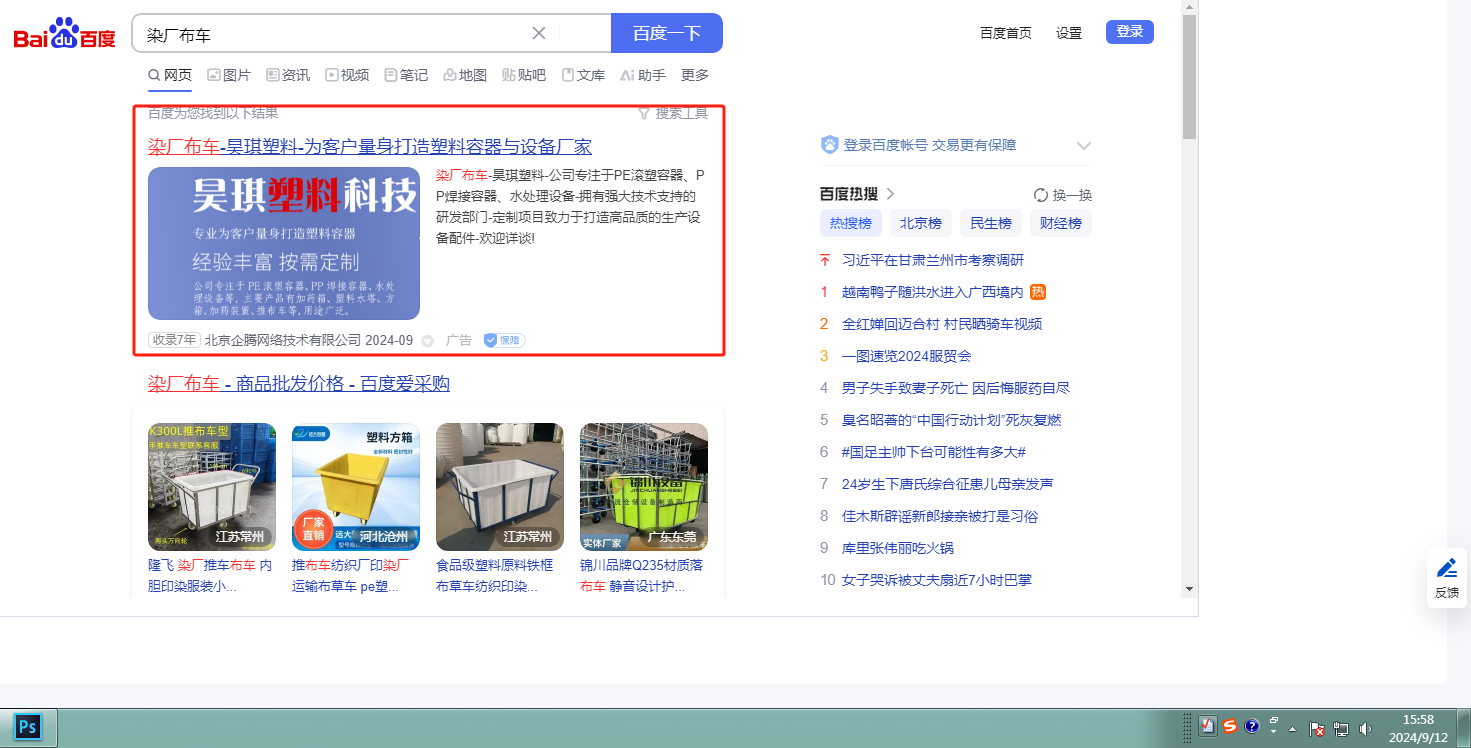
Task: Select the 北京榜 hot list tab
Action: [x=920, y=223]
